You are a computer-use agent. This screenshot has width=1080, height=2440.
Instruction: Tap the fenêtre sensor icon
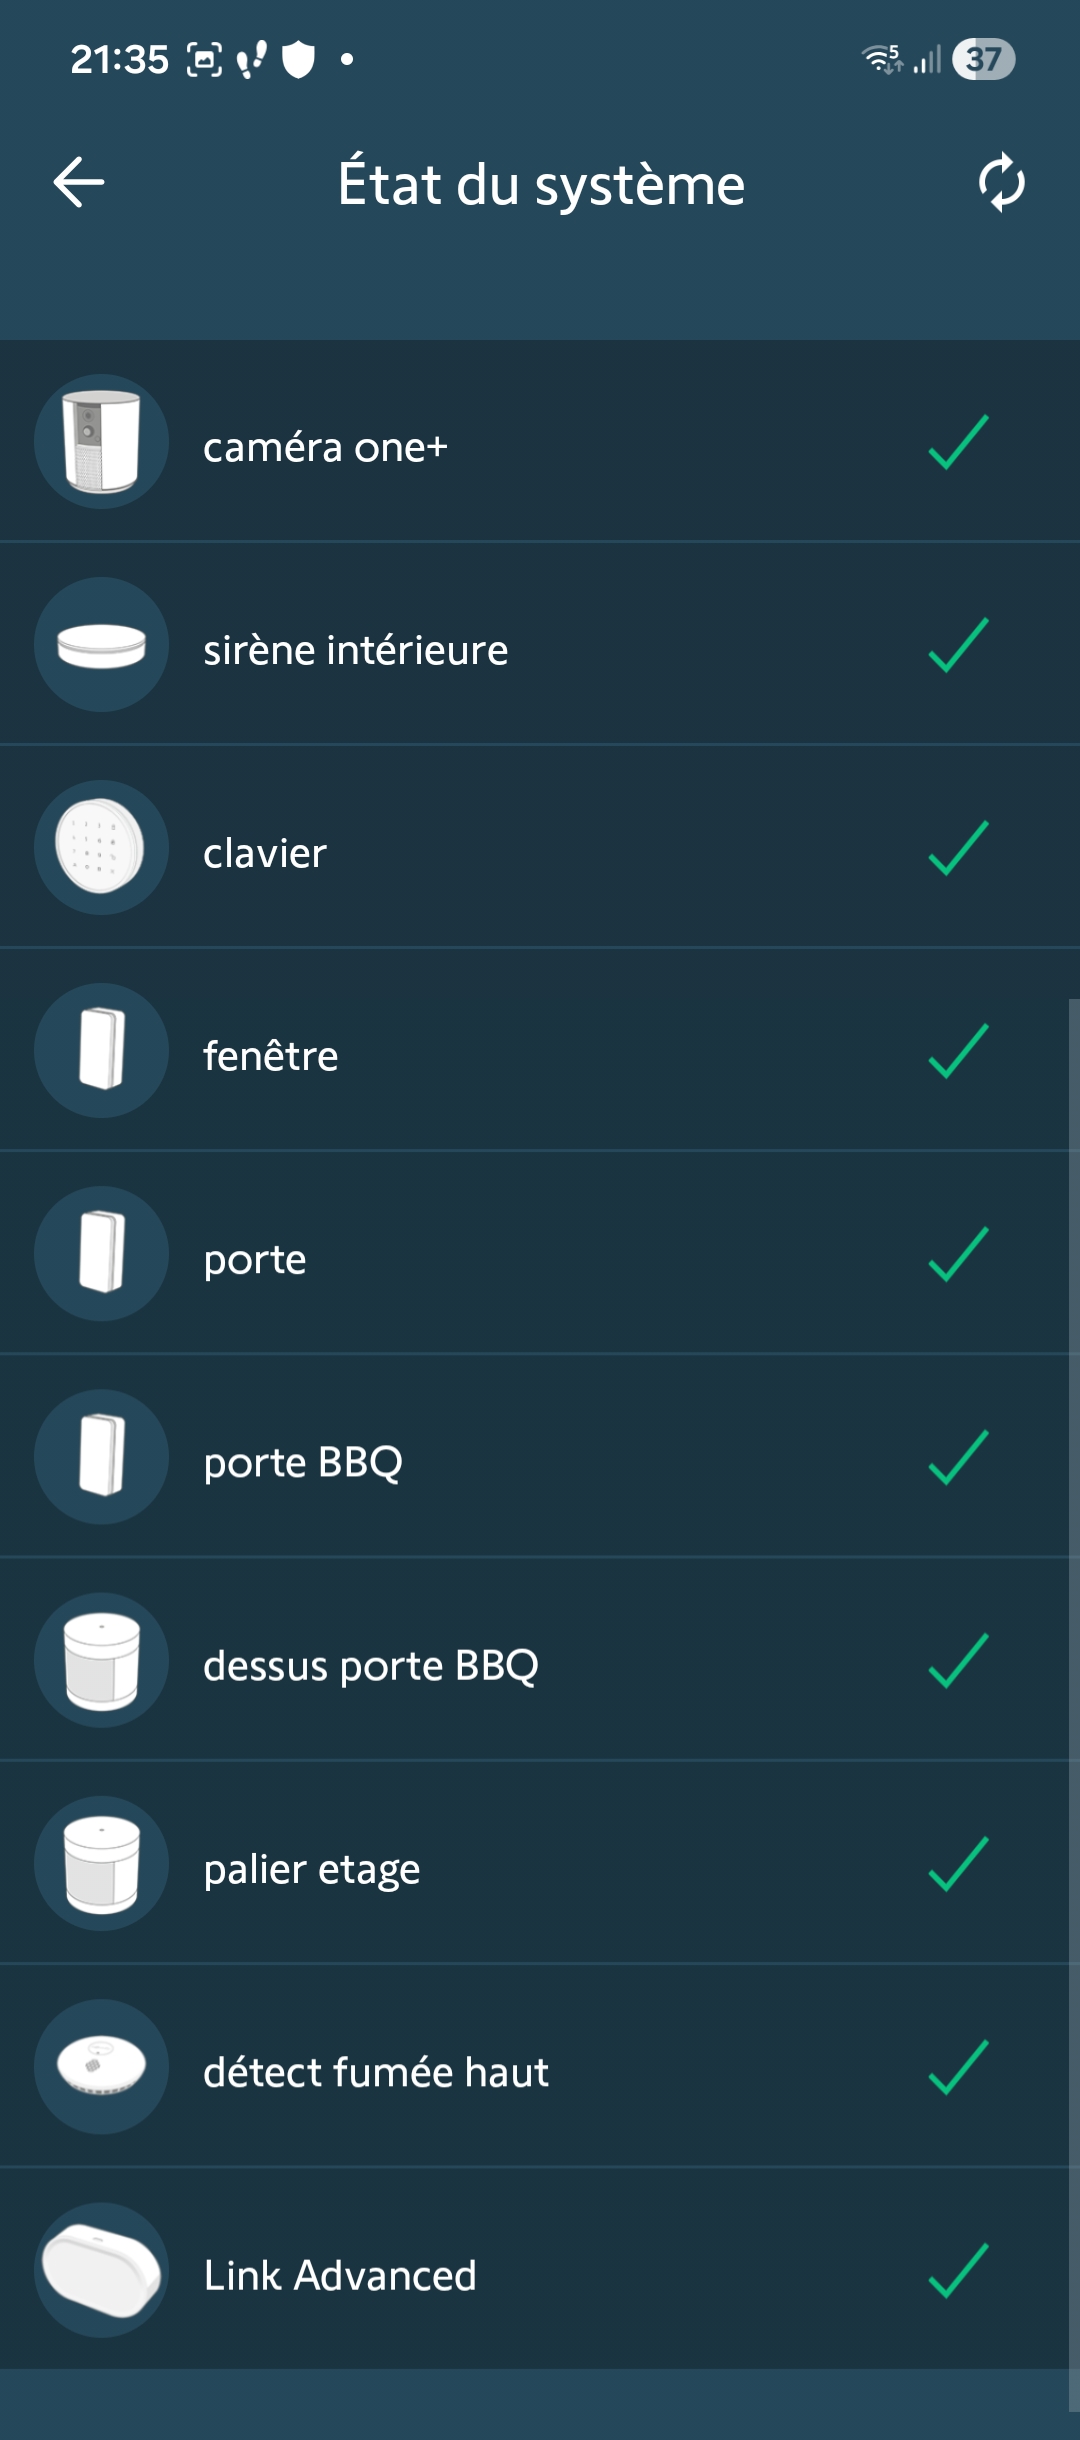101,1051
